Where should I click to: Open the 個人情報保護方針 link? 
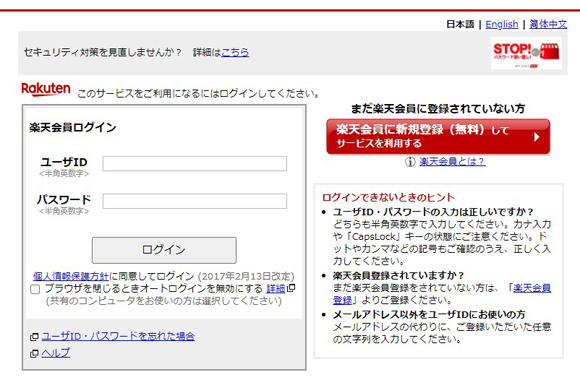pos(71,276)
